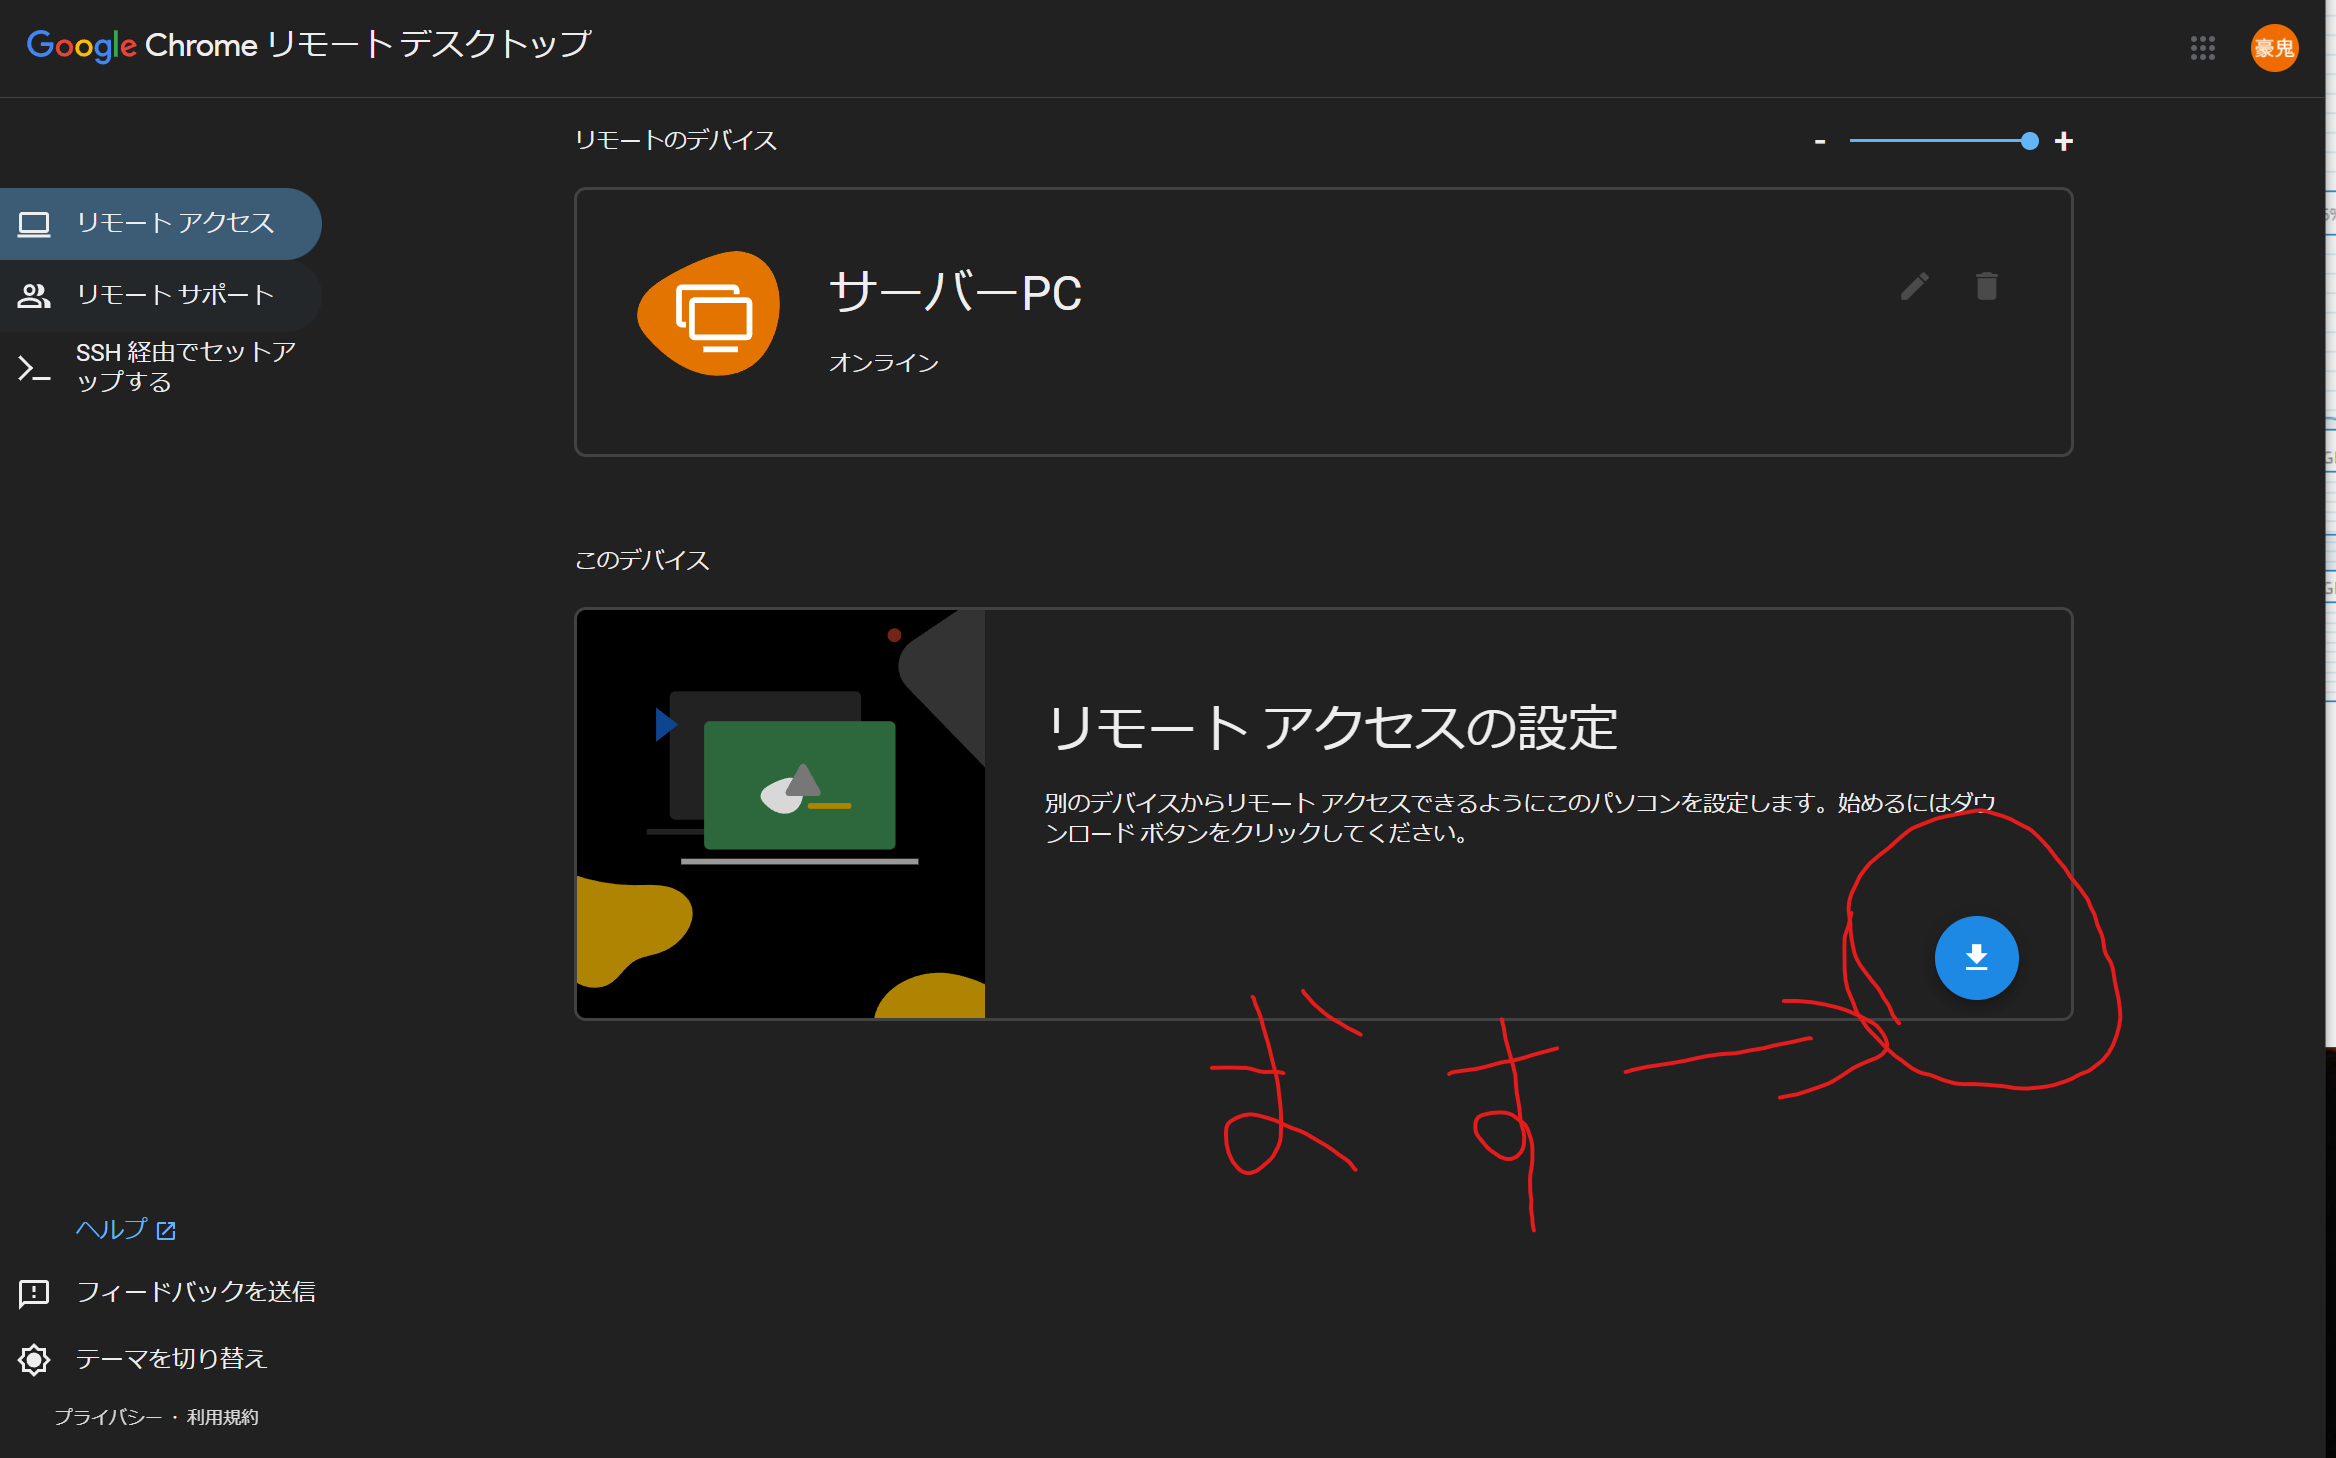Open the プライバシー link
This screenshot has width=2336, height=1458.
(107, 1417)
